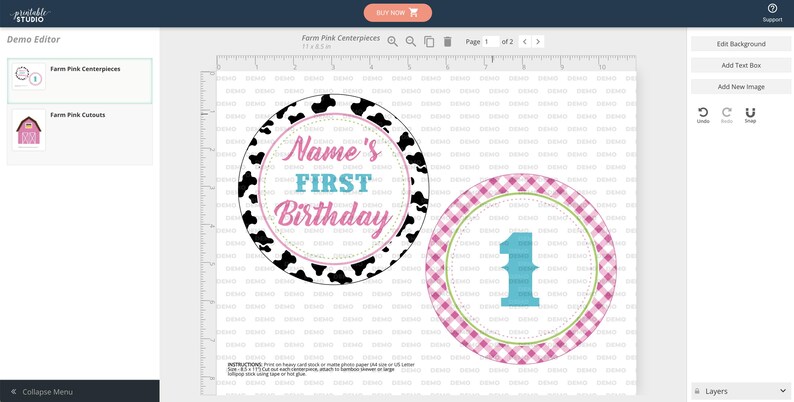
Task: Click the Farm Pink Centerpieces list label
Action: (x=85, y=69)
